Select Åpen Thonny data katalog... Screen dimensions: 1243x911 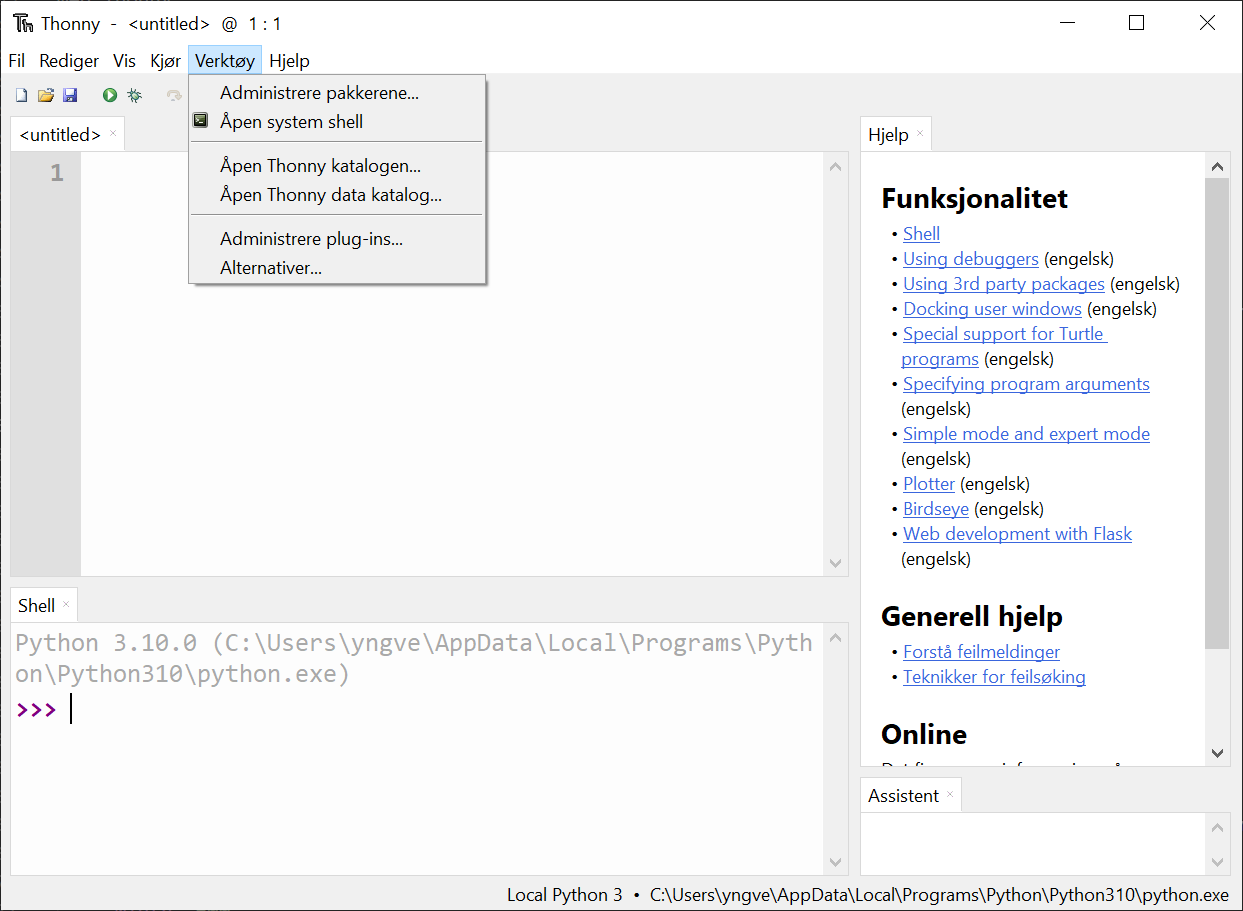pos(337,195)
